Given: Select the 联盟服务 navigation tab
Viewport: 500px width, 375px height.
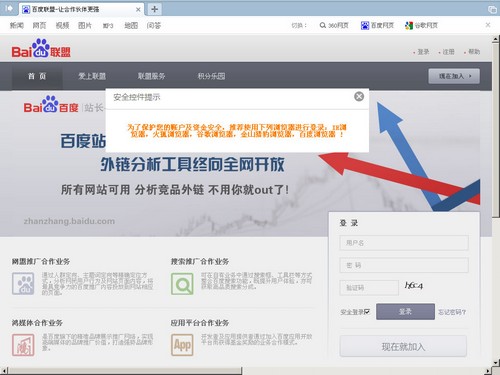Looking at the screenshot, I should pos(151,76).
